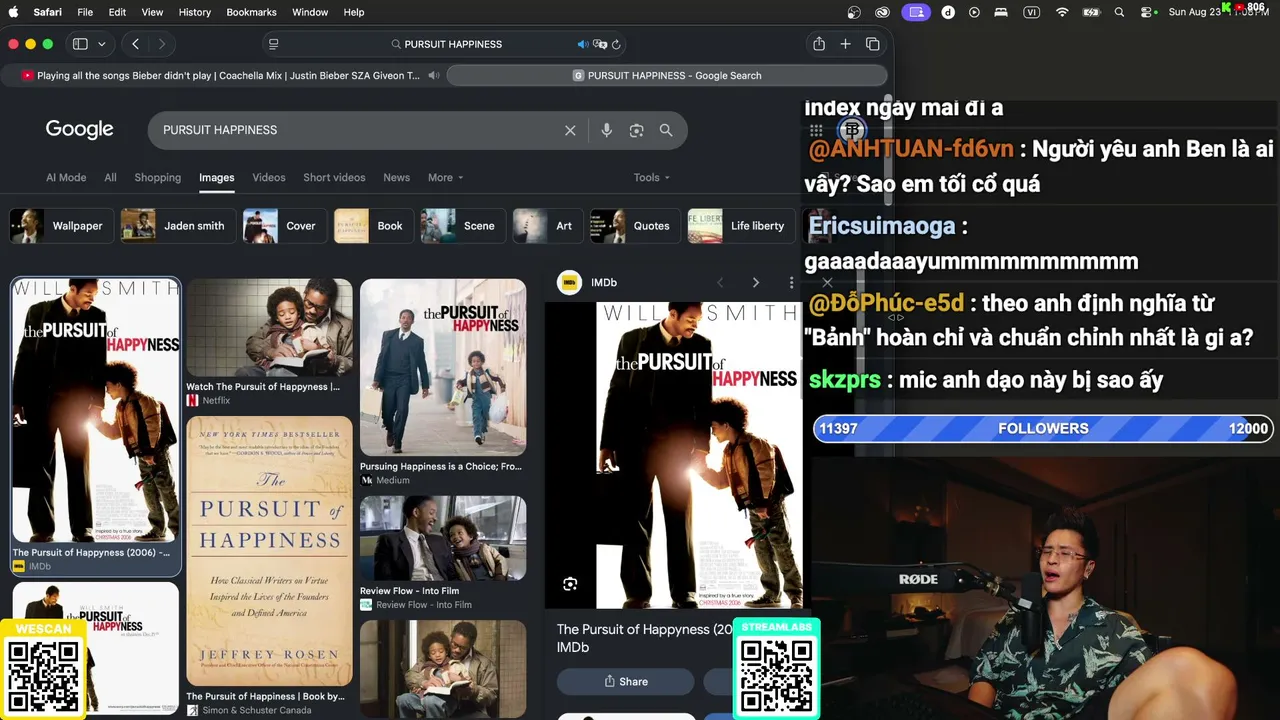Open the Shopping results tab
The height and width of the screenshot is (720, 1280).
[158, 177]
